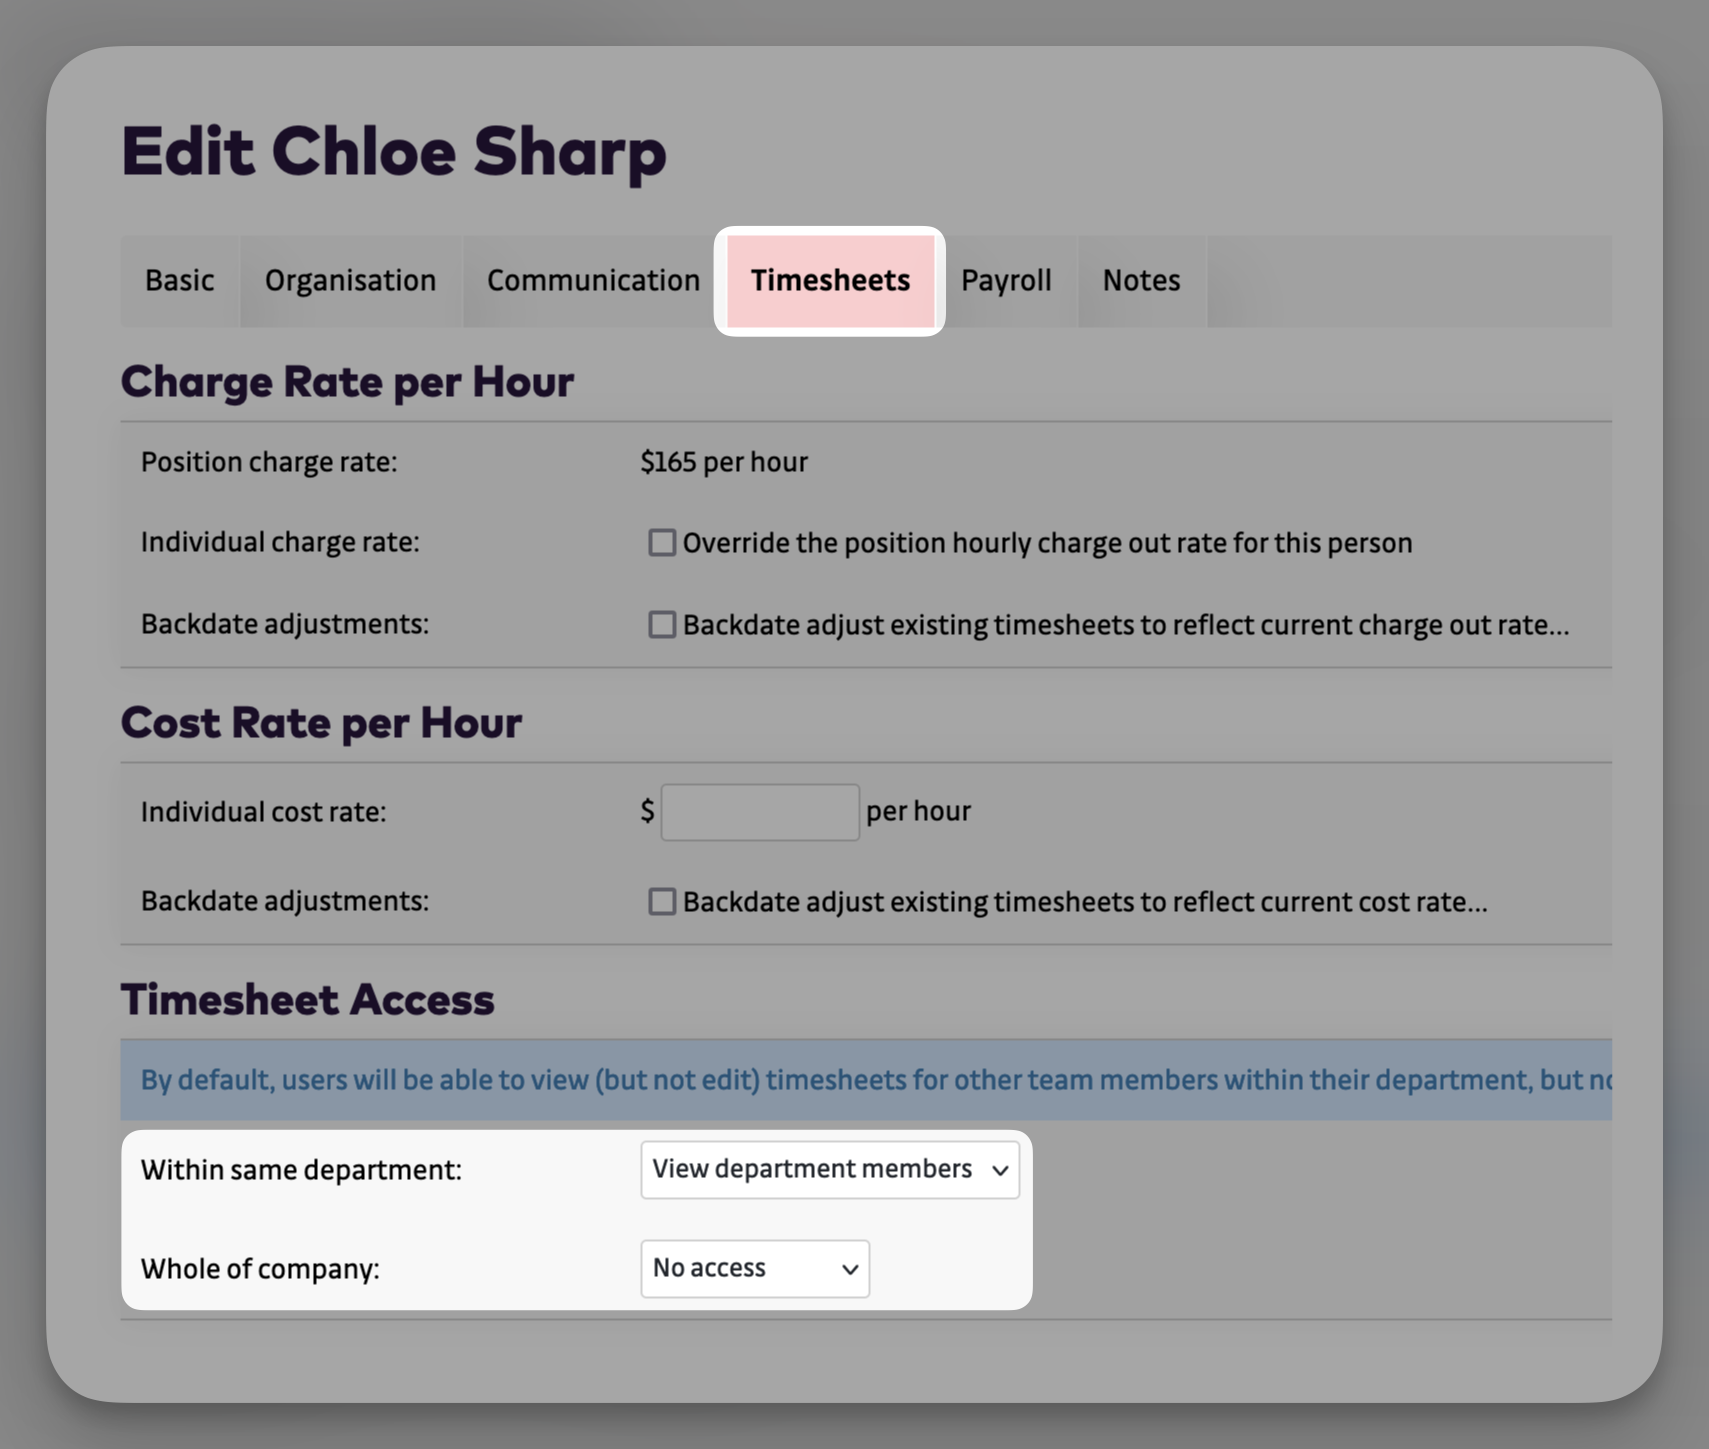This screenshot has width=1709, height=1449.
Task: Click the highlighted Timesheets tab
Action: [830, 281]
